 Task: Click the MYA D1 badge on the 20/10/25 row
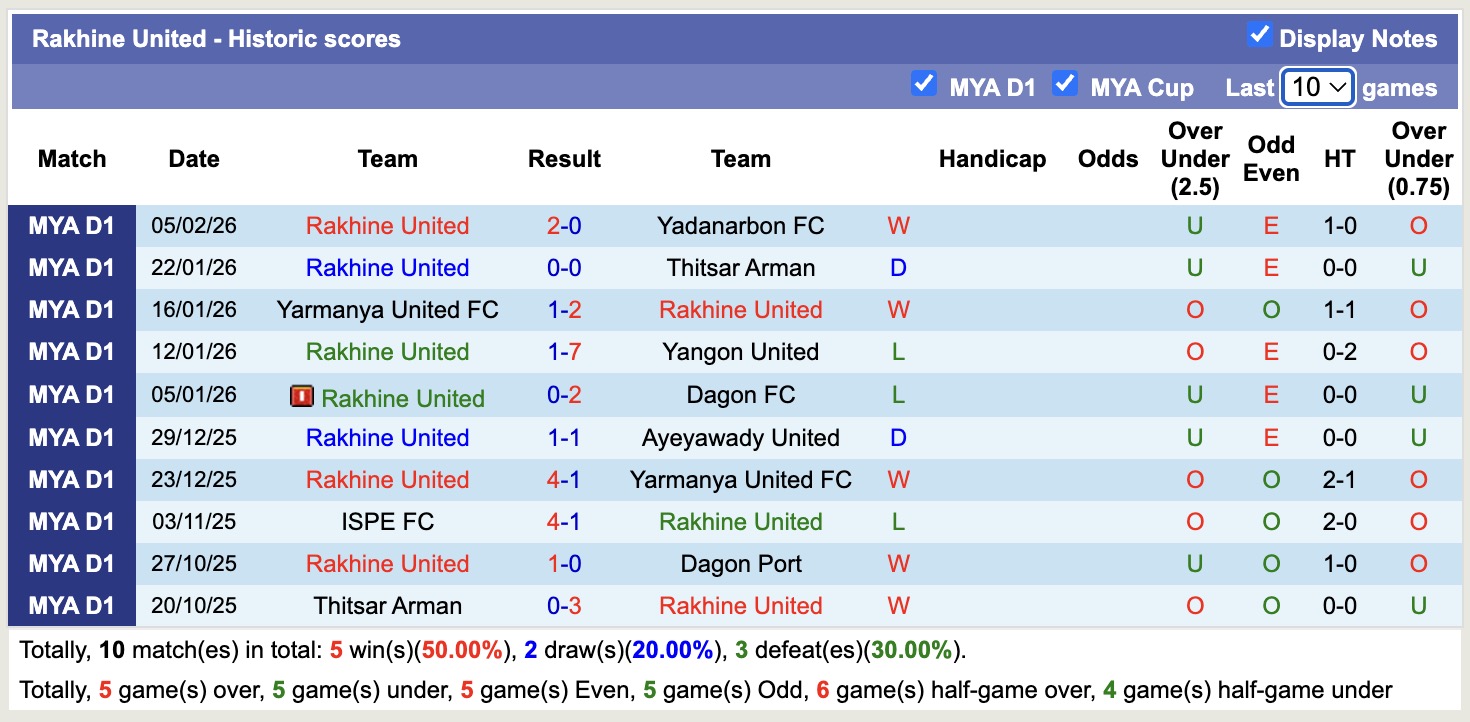[x=71, y=605]
